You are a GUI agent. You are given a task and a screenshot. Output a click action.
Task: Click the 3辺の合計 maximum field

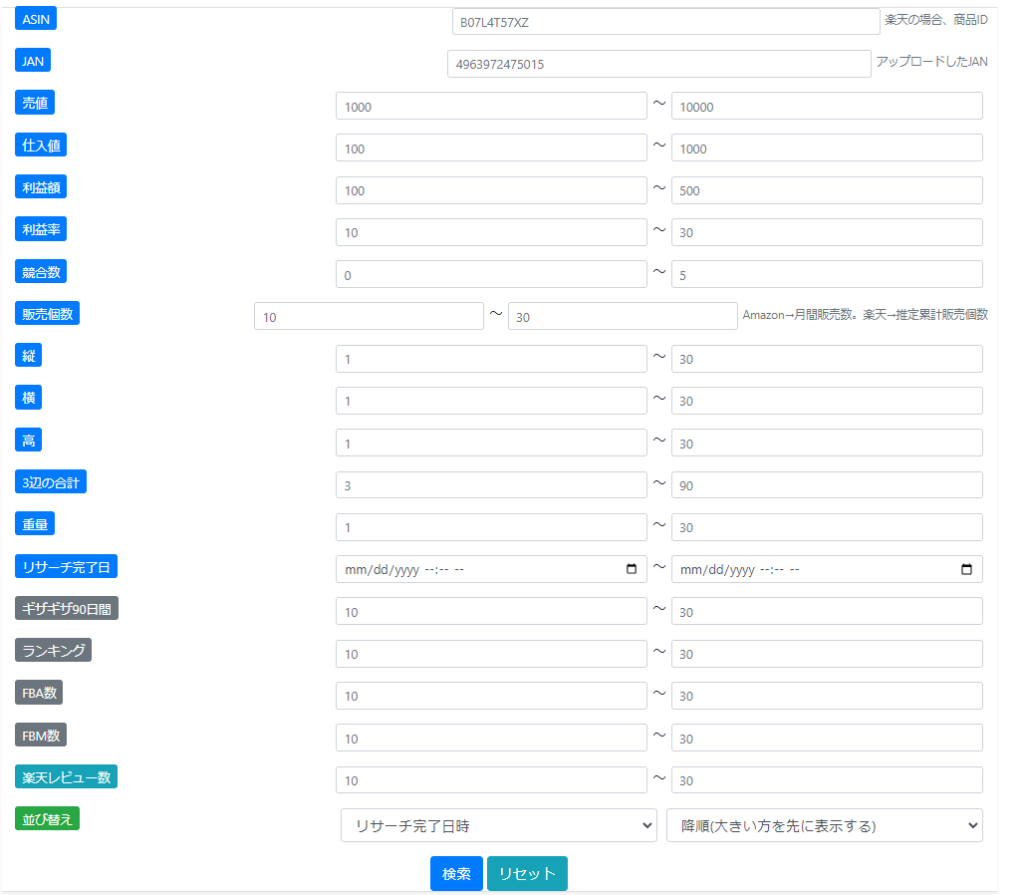[826, 485]
